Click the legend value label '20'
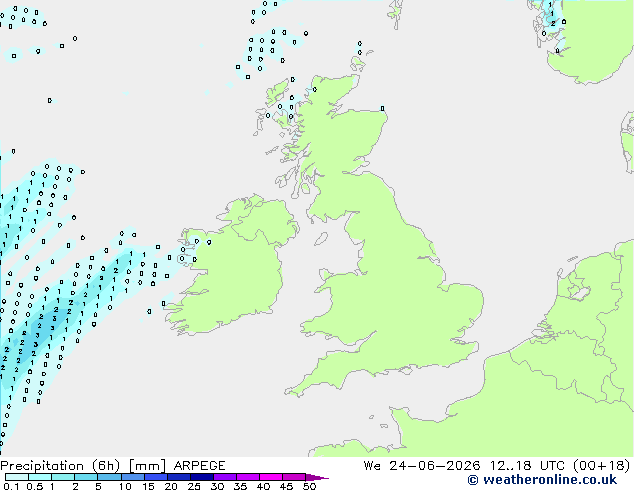The image size is (634, 490). tap(171, 486)
